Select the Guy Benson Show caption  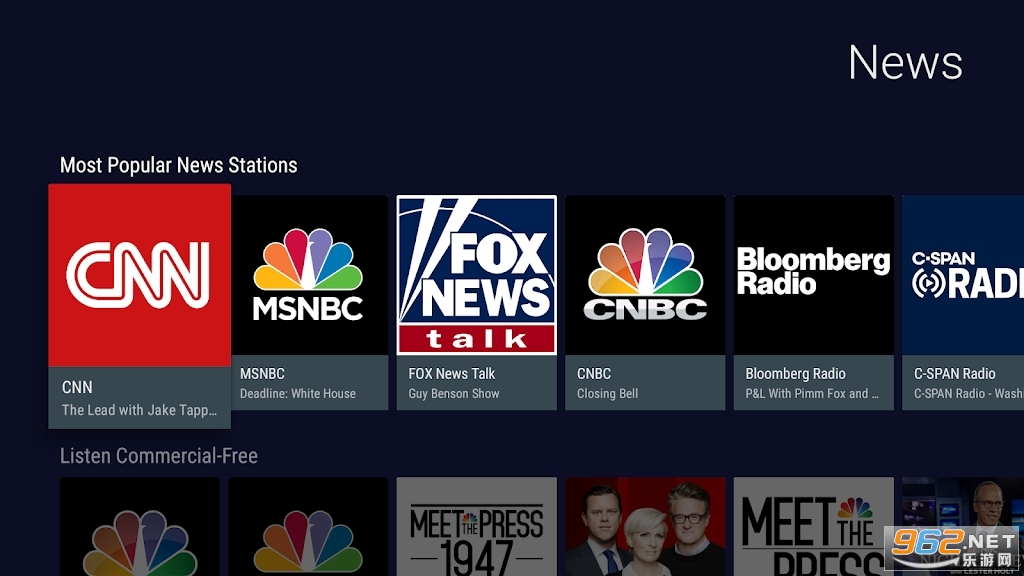pos(454,394)
